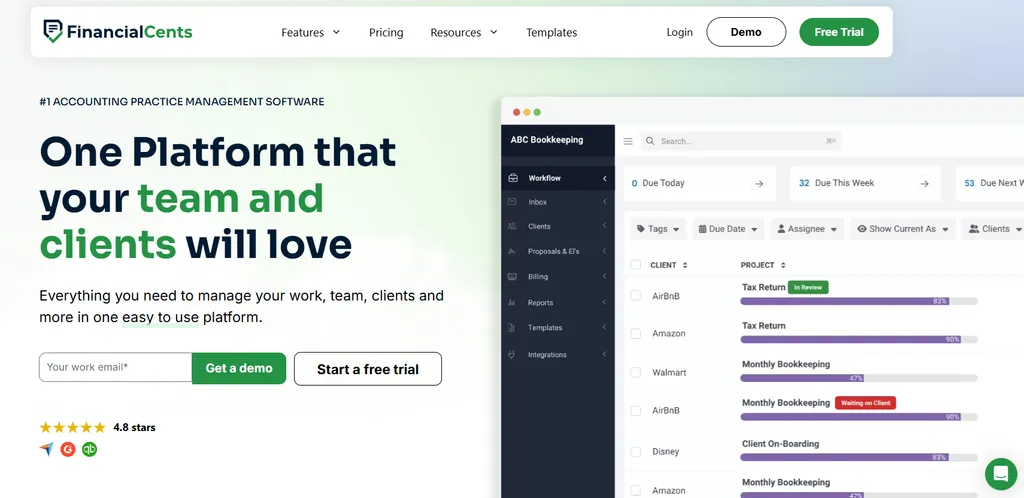Viewport: 1024px width, 498px height.
Task: Tick the select-all checkbox in table header
Action: [635, 264]
